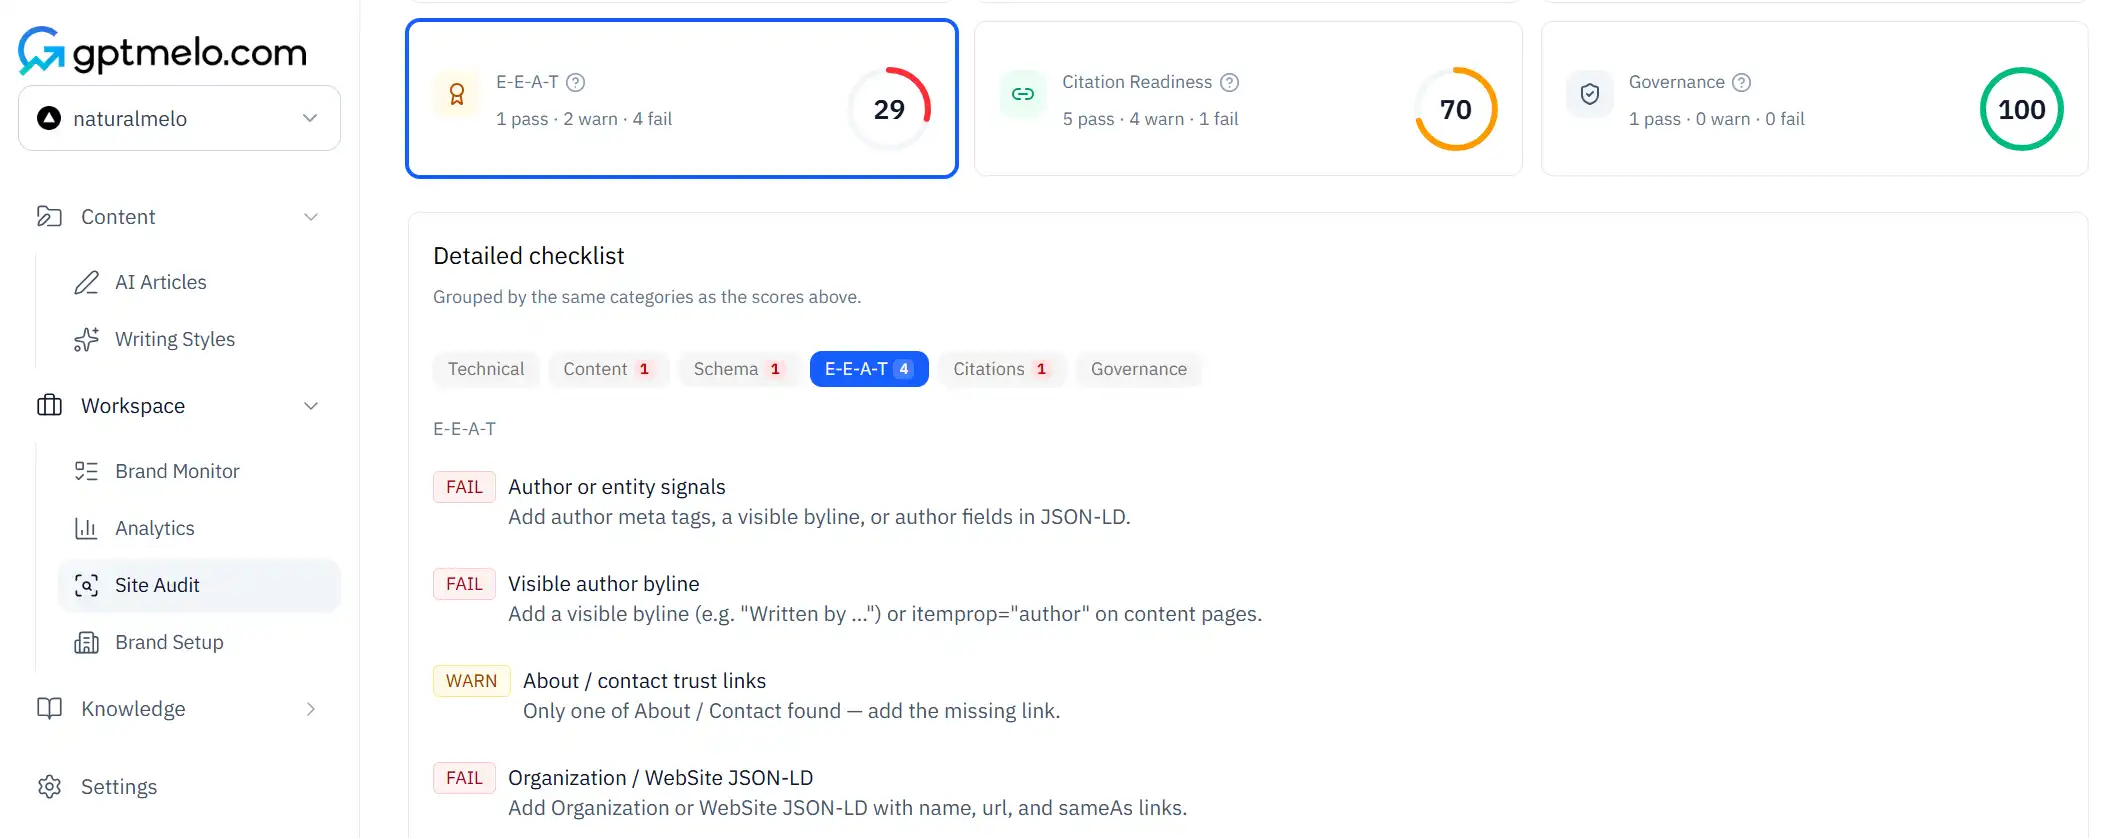2121x838 pixels.
Task: Click FAIL badge for Organization / WebSite JSON-LD
Action: [464, 778]
